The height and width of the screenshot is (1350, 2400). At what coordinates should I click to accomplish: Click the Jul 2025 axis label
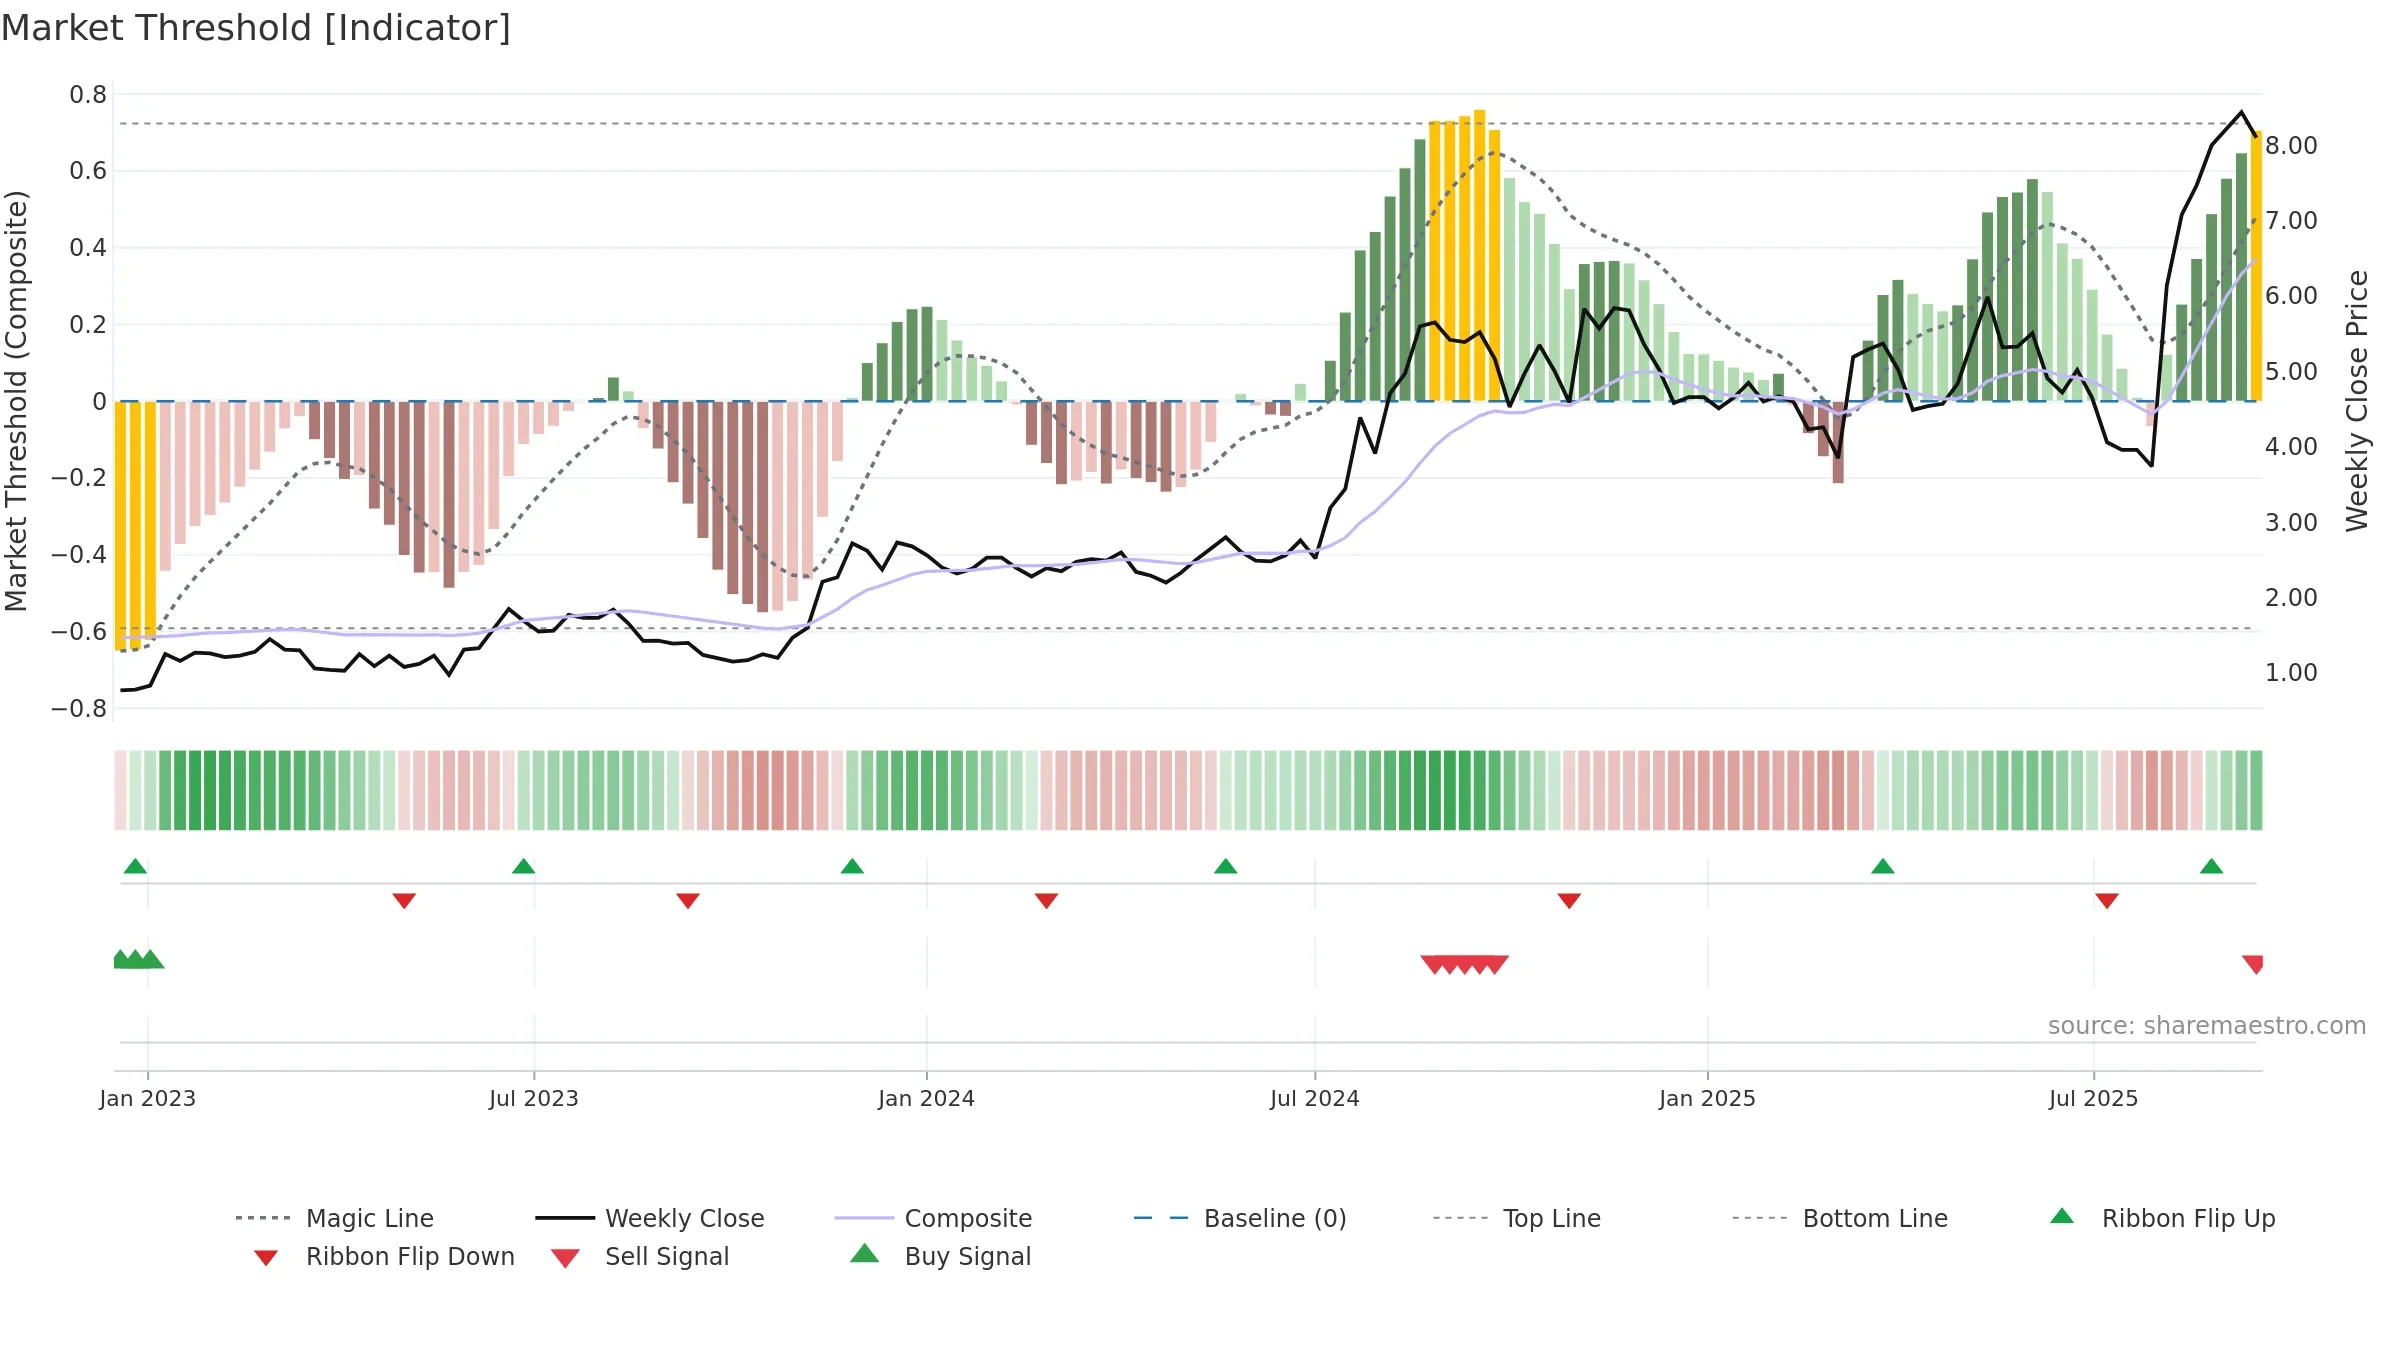[x=2094, y=1098]
